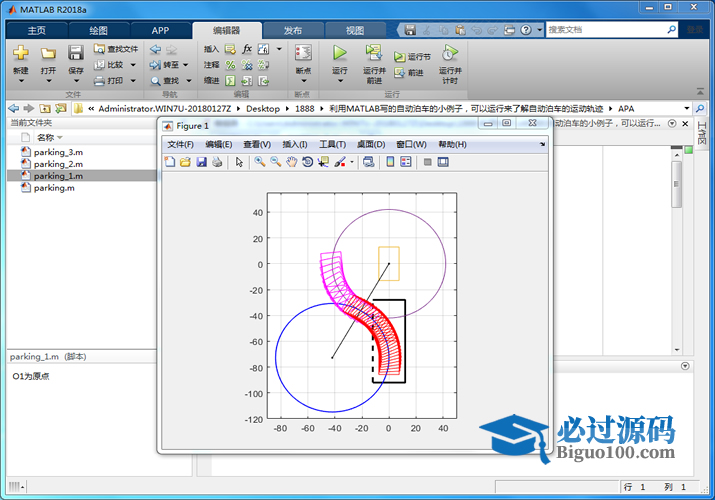
Task: Click the Compare (比较) button
Action: pyautogui.click(x=109, y=65)
